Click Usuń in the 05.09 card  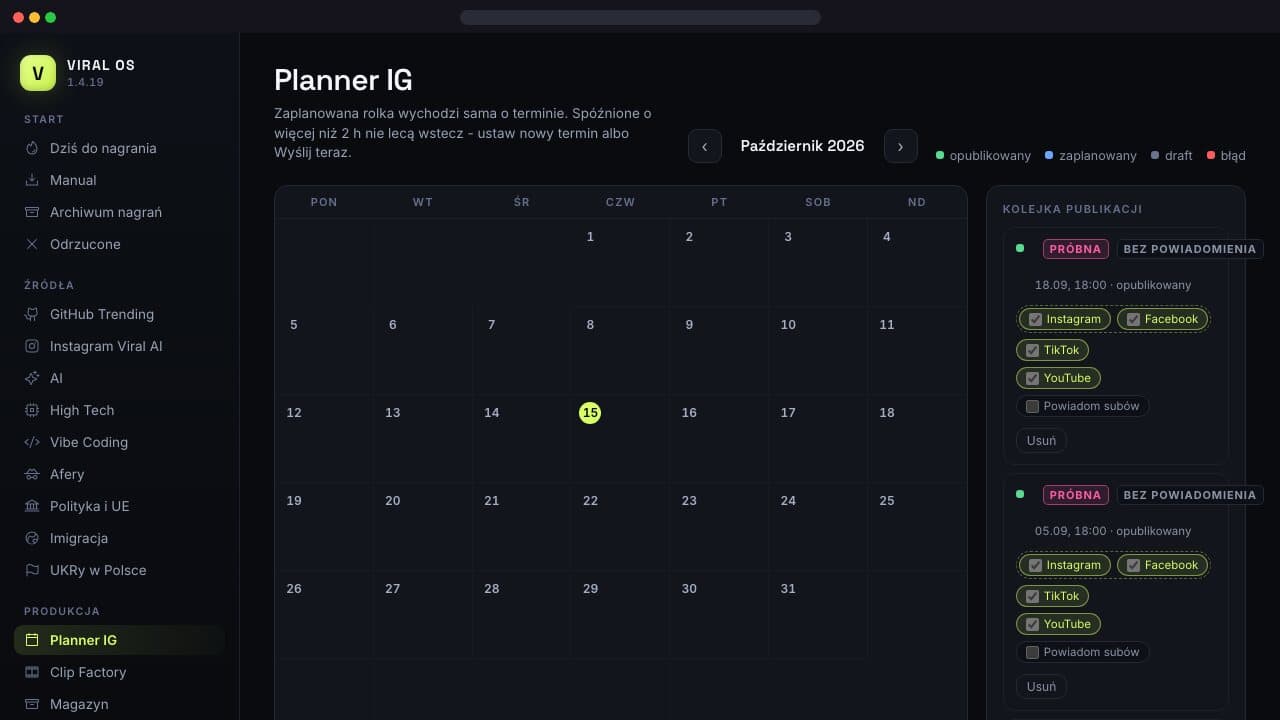[1041, 686]
